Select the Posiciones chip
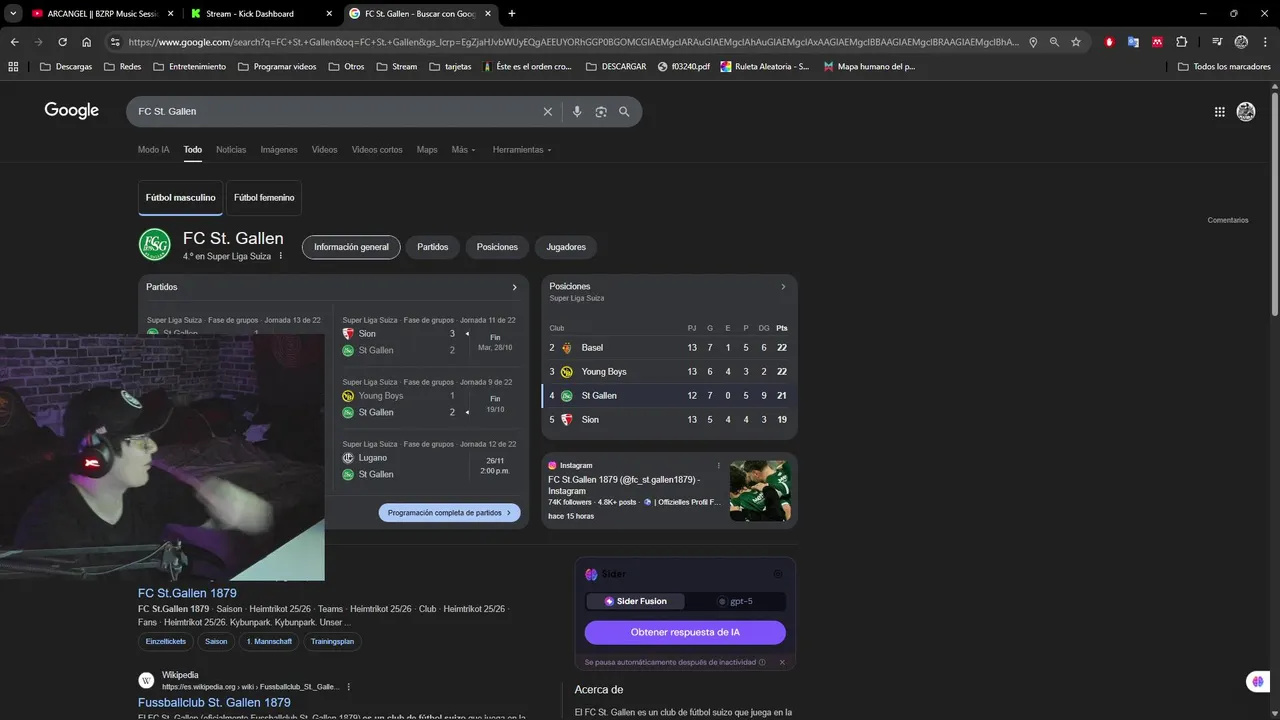Viewport: 1280px width, 720px height. click(x=497, y=247)
